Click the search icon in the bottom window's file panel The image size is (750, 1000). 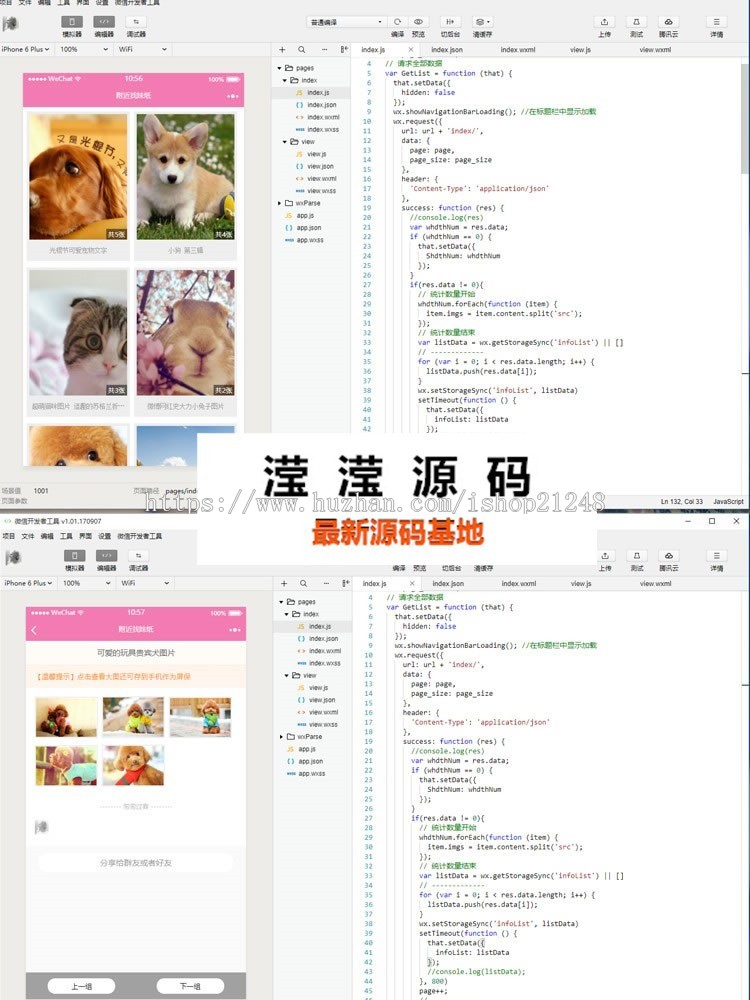point(304,583)
